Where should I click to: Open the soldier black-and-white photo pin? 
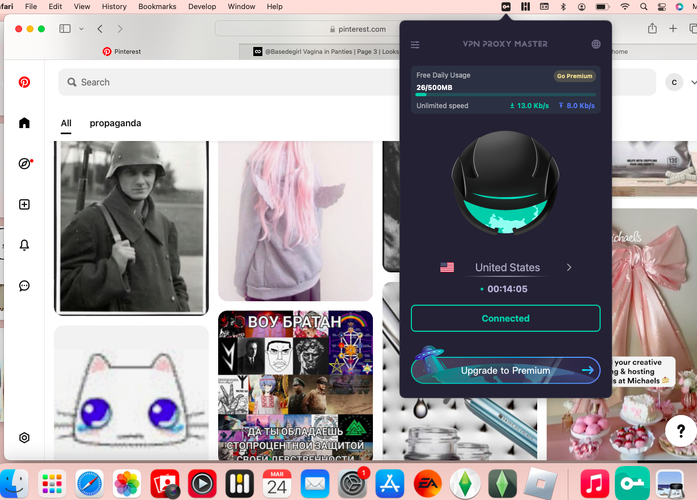(131, 228)
